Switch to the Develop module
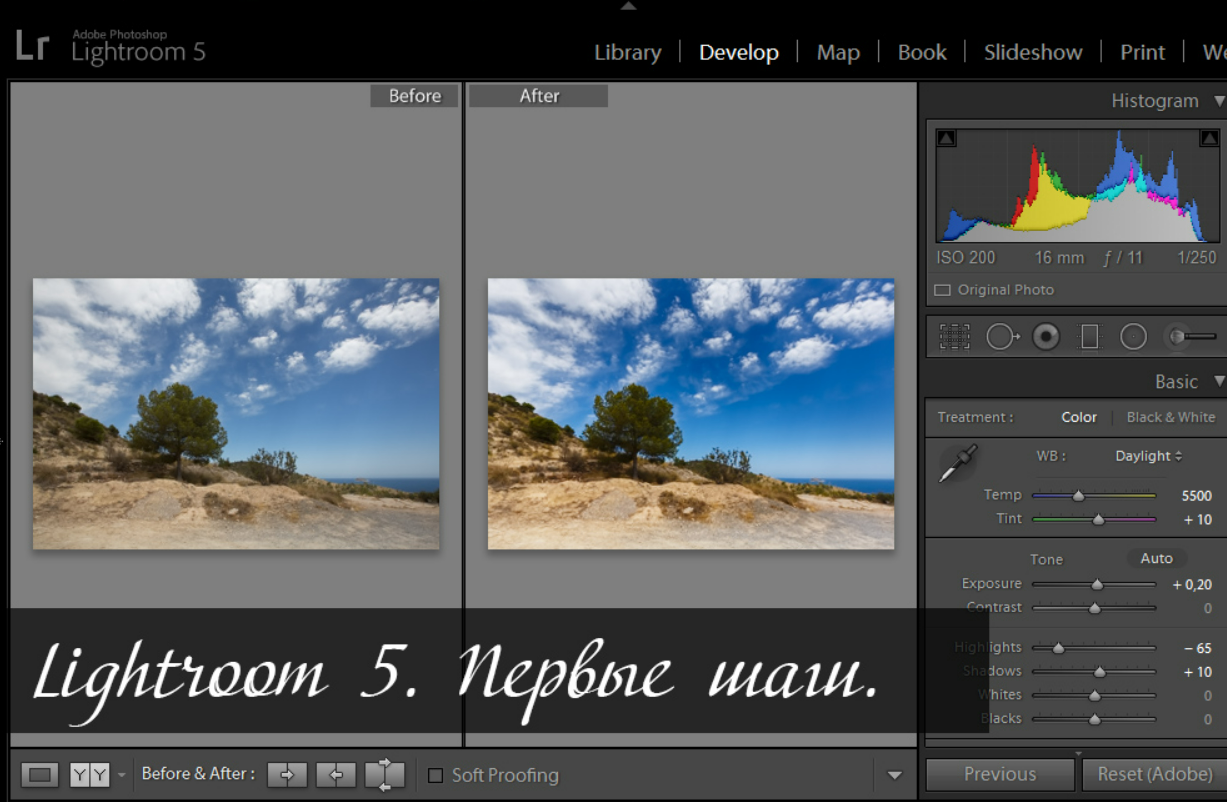The image size is (1227, 802). 739,52
